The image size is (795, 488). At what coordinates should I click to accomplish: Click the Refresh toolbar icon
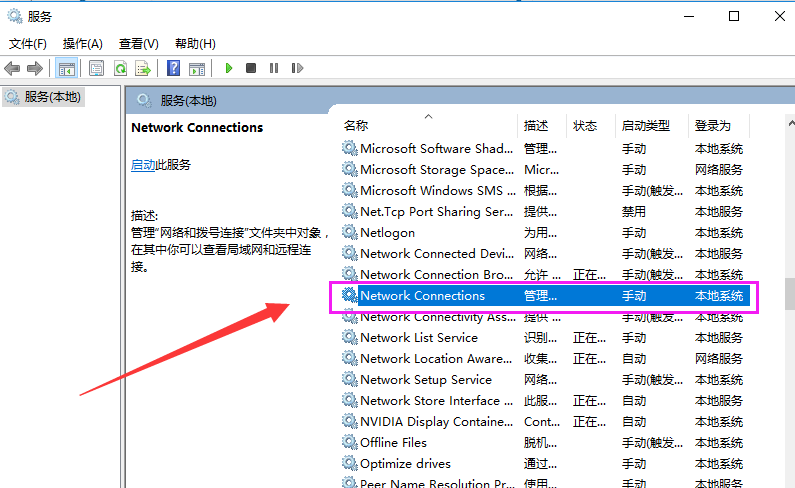120,68
